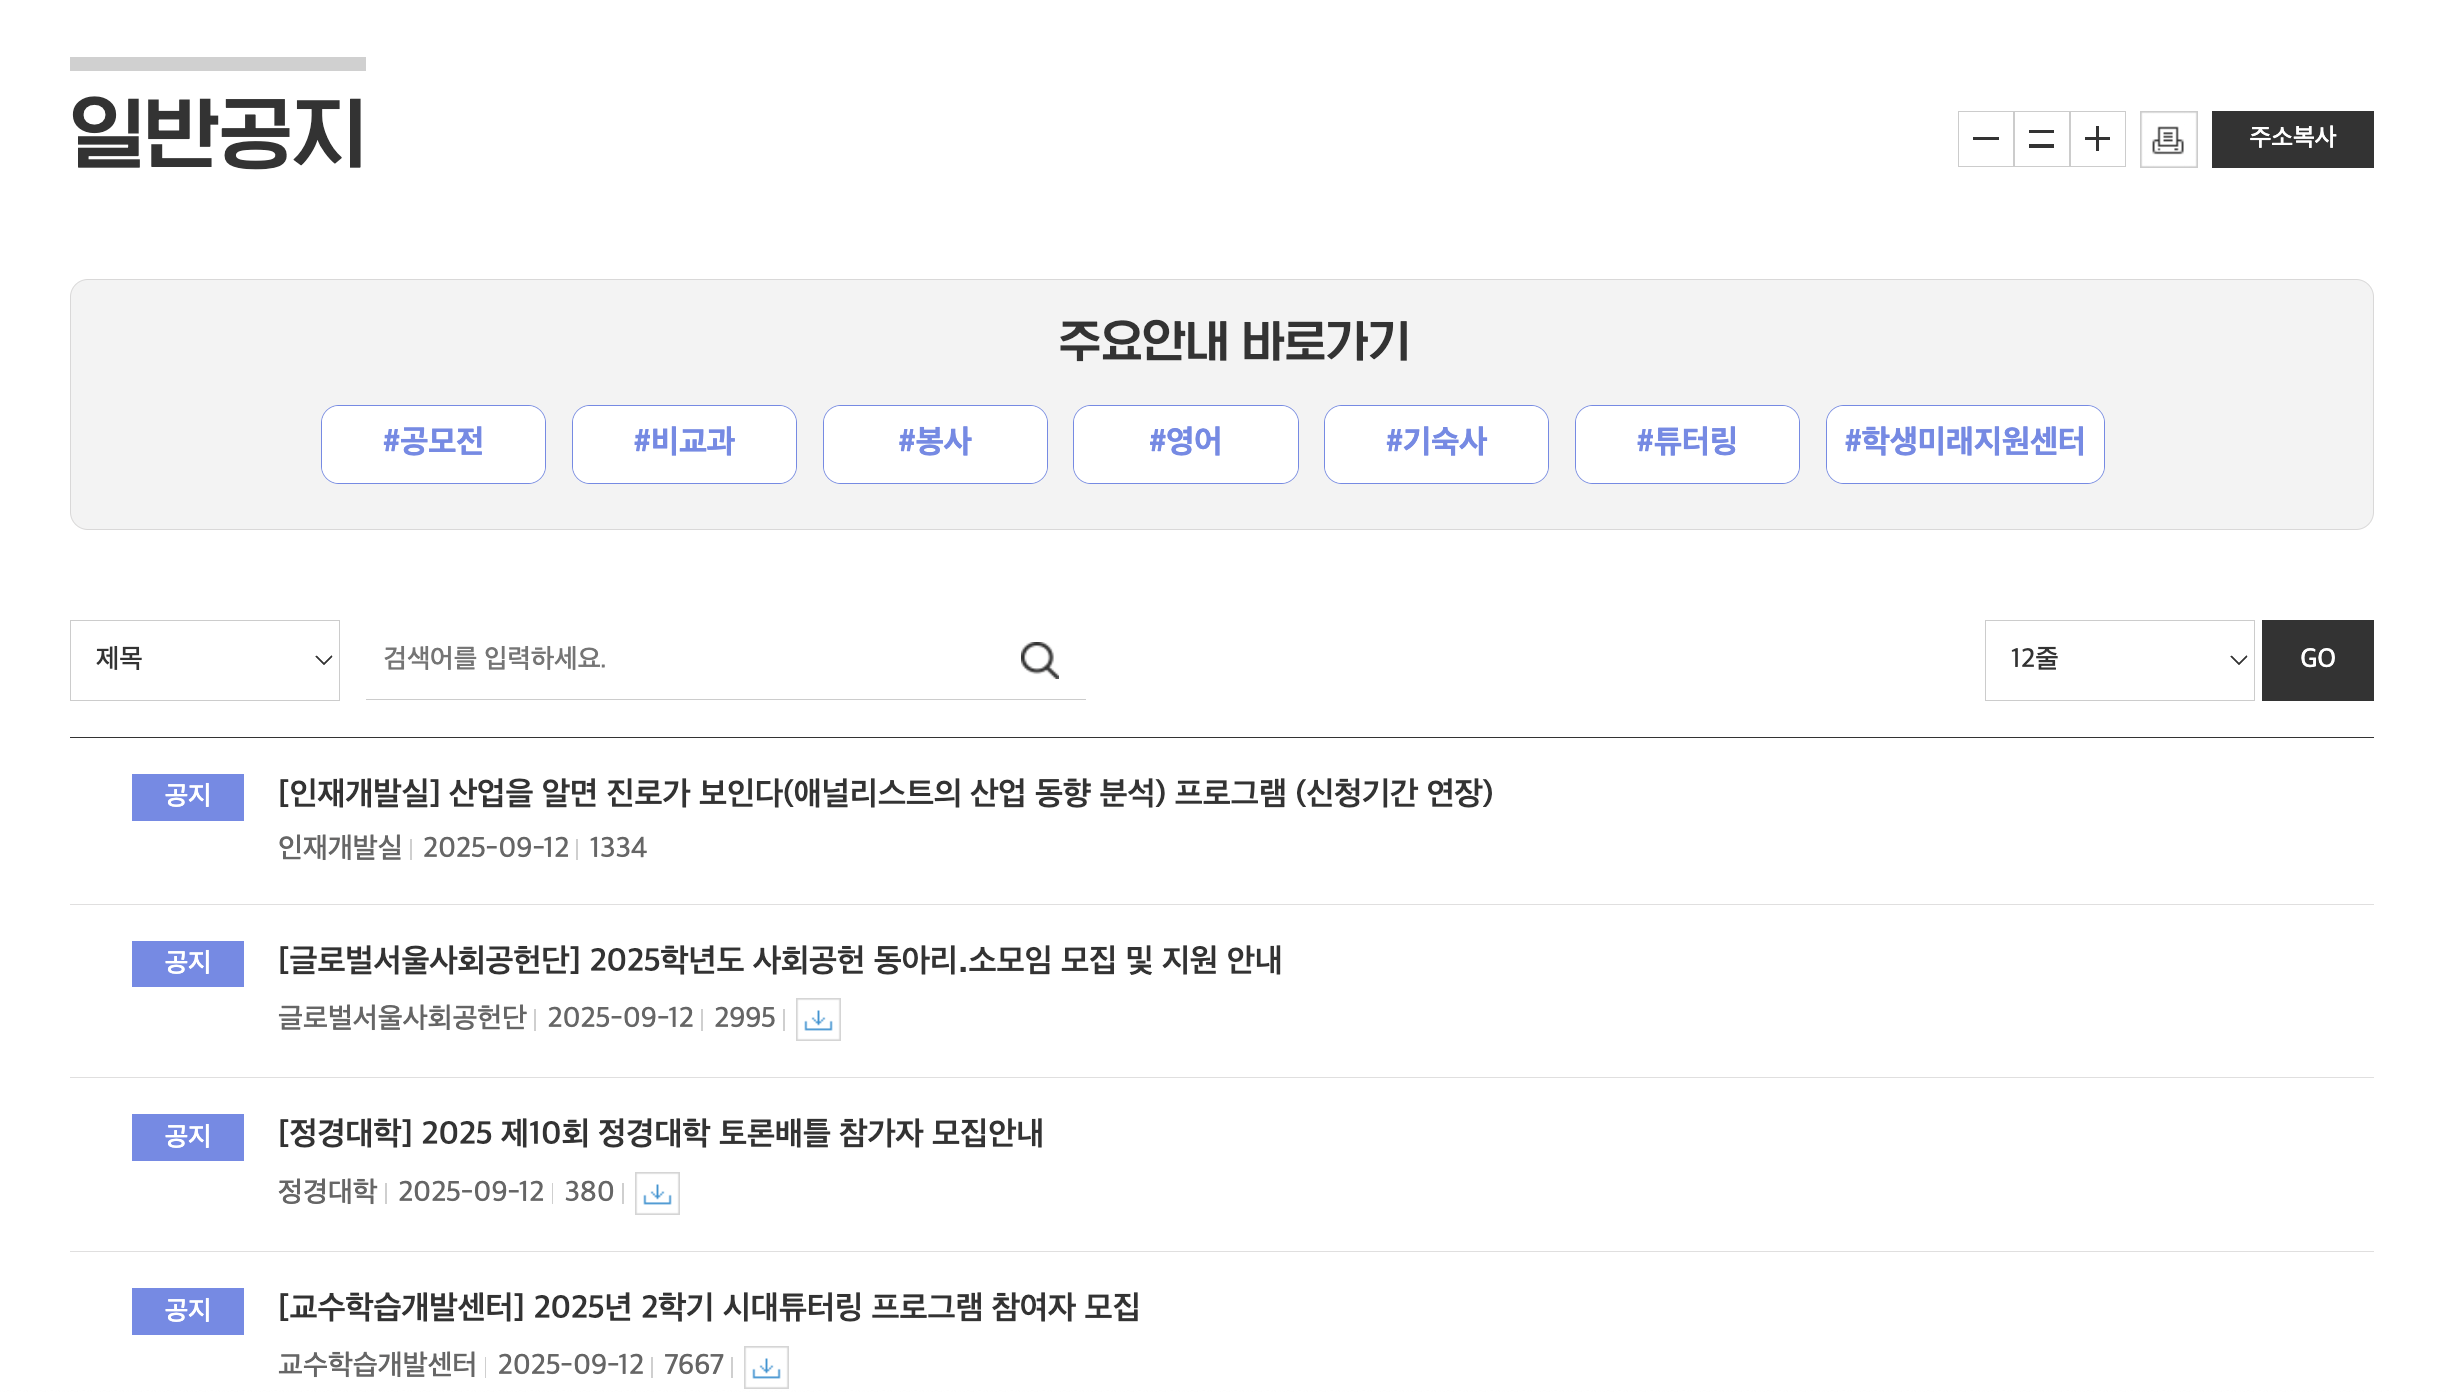Open the #튜터링 shortcut tag

tap(1687, 444)
